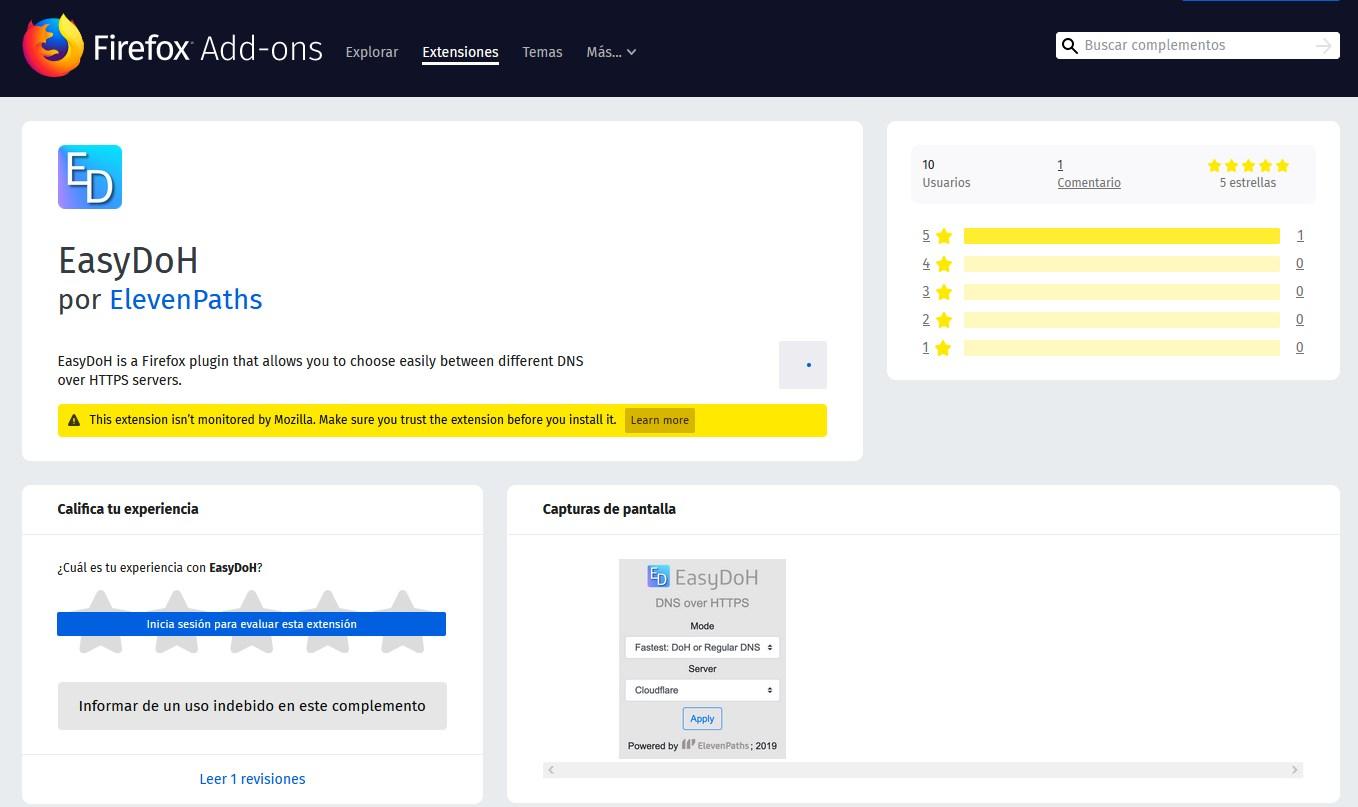Image resolution: width=1358 pixels, height=807 pixels.
Task: Click the 5-star rating bar
Action: pyautogui.click(x=1122, y=236)
